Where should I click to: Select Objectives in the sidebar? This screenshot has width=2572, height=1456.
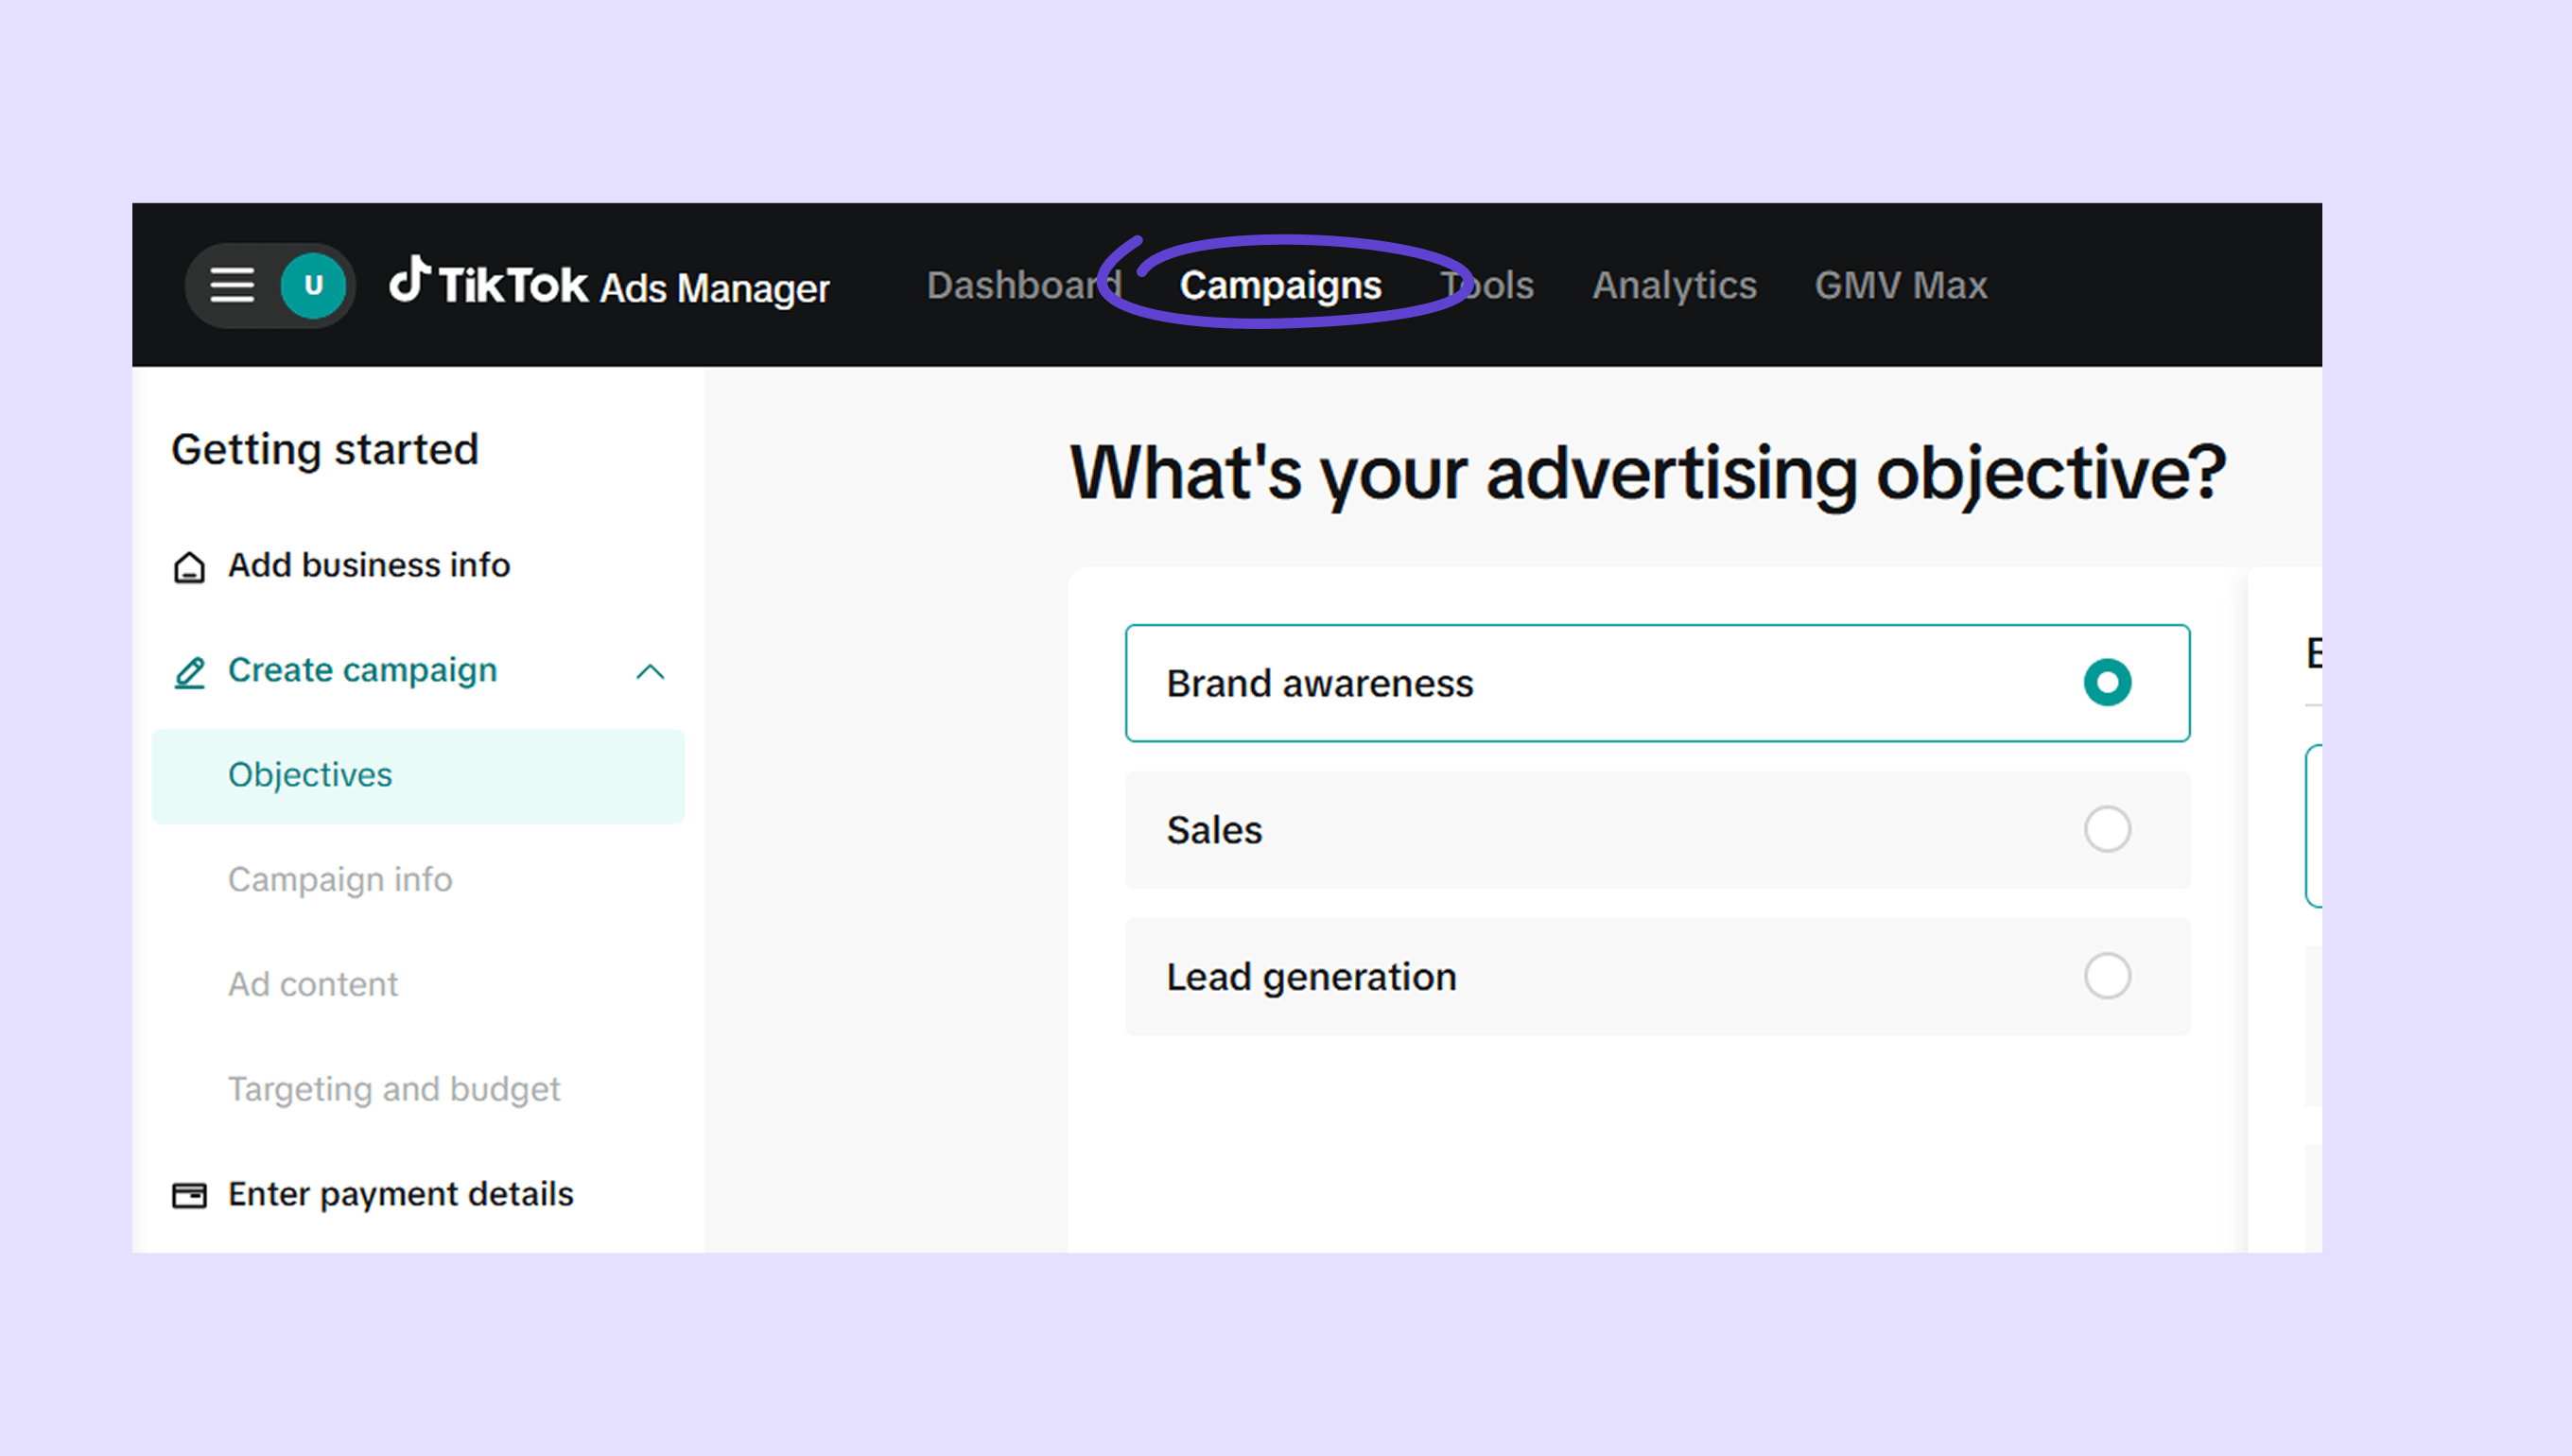click(310, 775)
